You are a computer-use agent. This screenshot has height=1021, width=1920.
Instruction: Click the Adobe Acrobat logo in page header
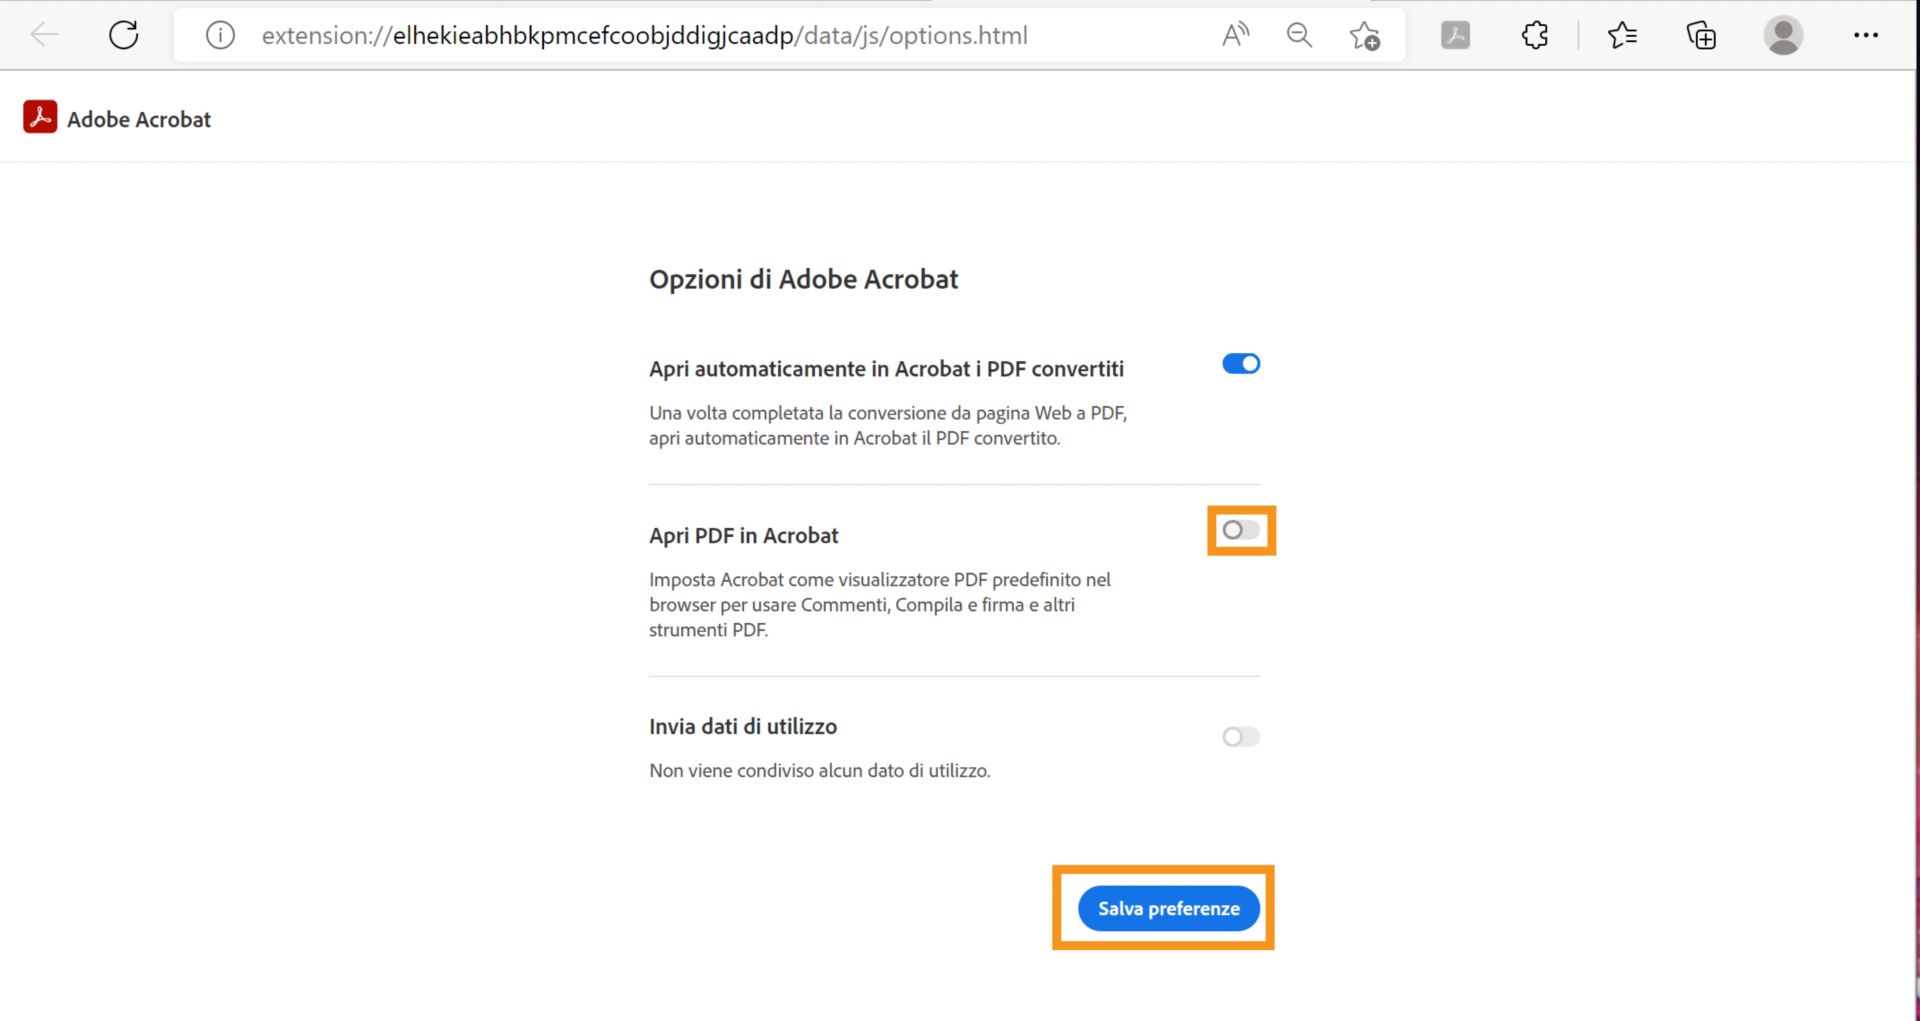[38, 116]
